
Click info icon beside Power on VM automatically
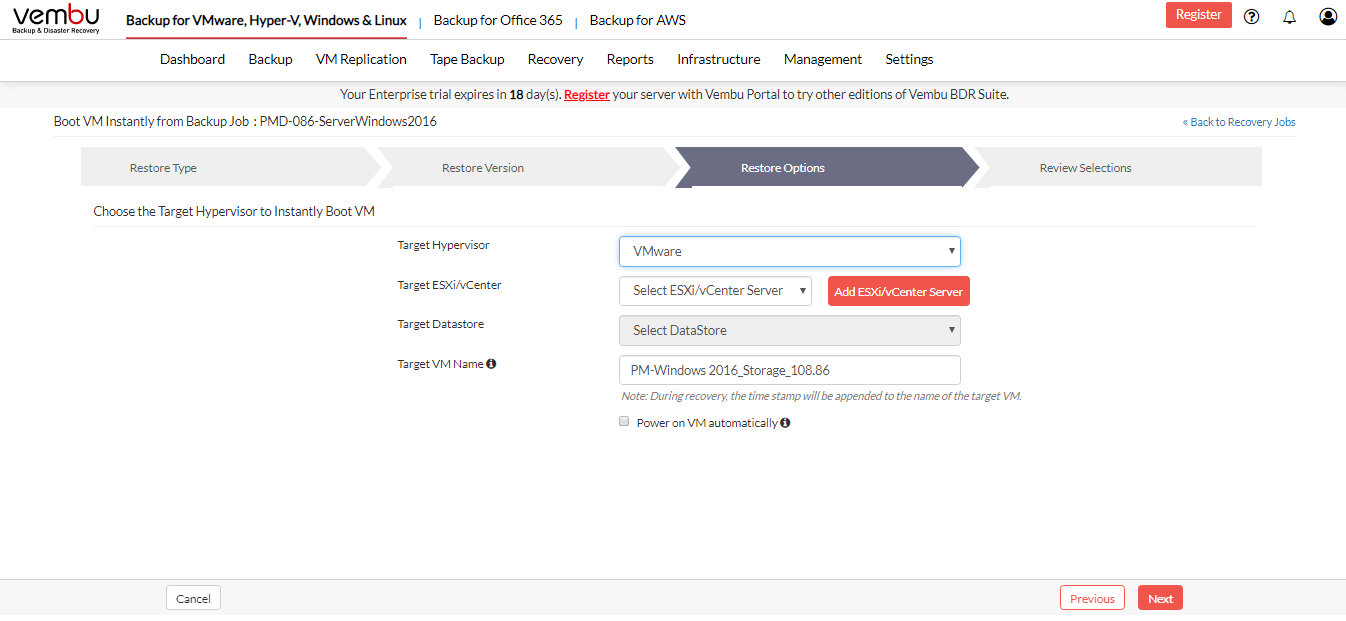(785, 423)
